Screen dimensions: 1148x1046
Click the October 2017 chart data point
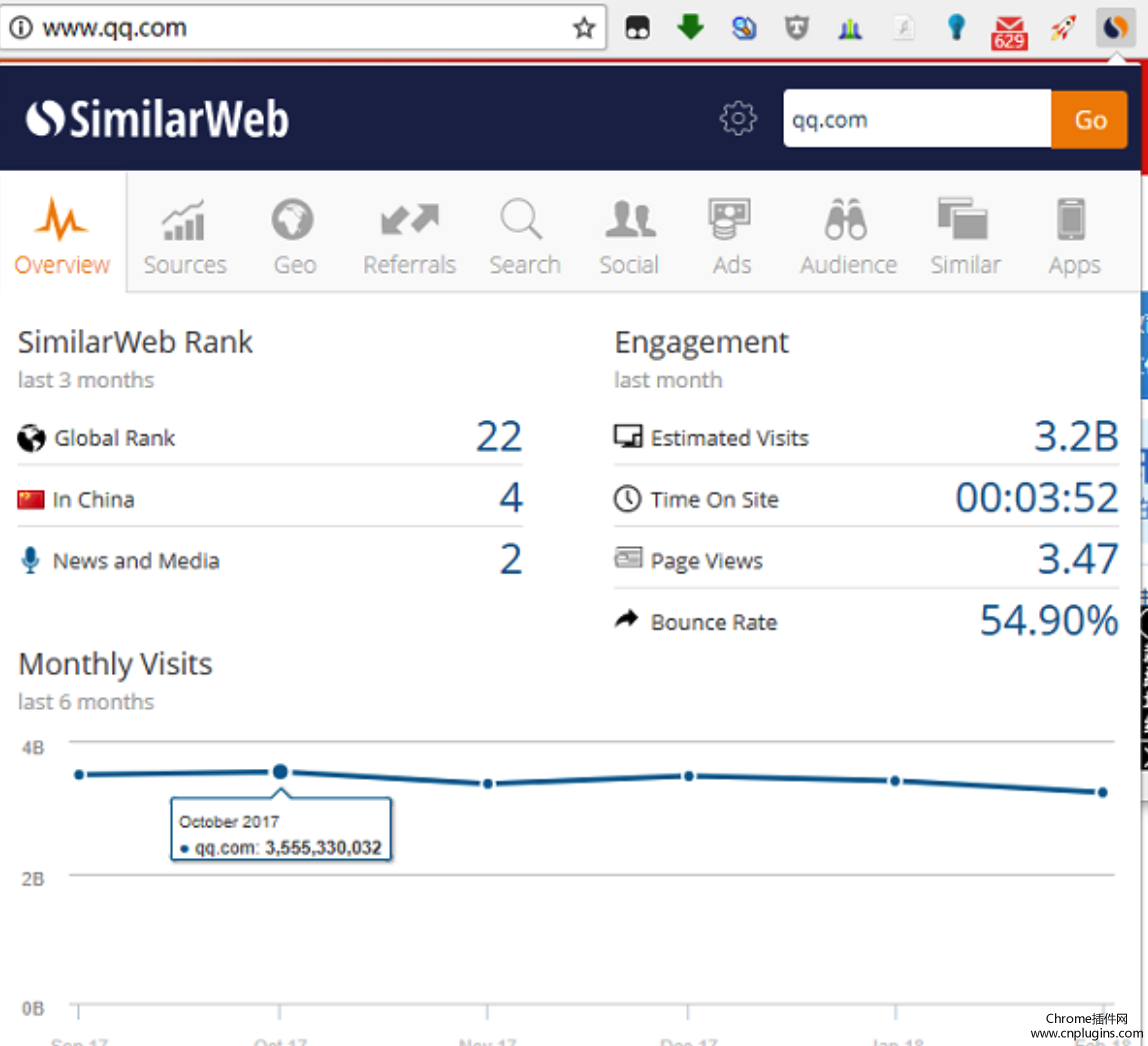coord(280,772)
